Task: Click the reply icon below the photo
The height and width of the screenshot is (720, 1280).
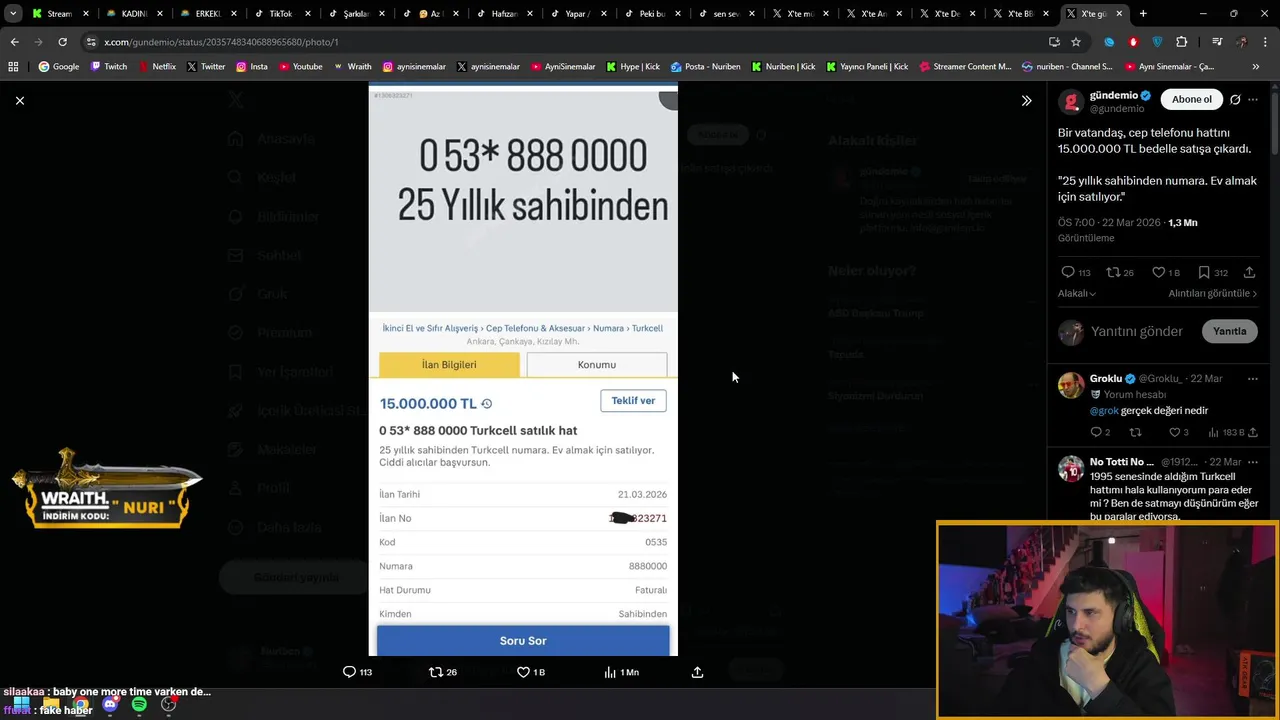Action: (349, 672)
